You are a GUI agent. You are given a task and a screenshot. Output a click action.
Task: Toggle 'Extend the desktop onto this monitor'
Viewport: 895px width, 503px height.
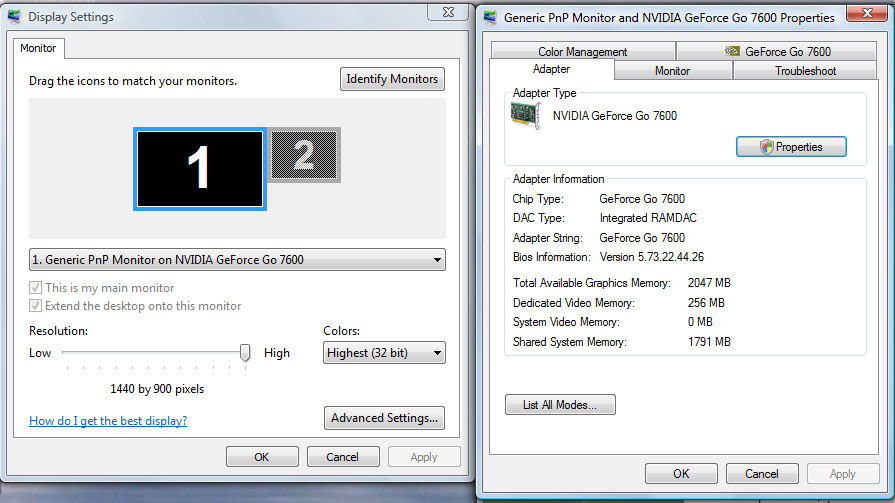point(35,305)
